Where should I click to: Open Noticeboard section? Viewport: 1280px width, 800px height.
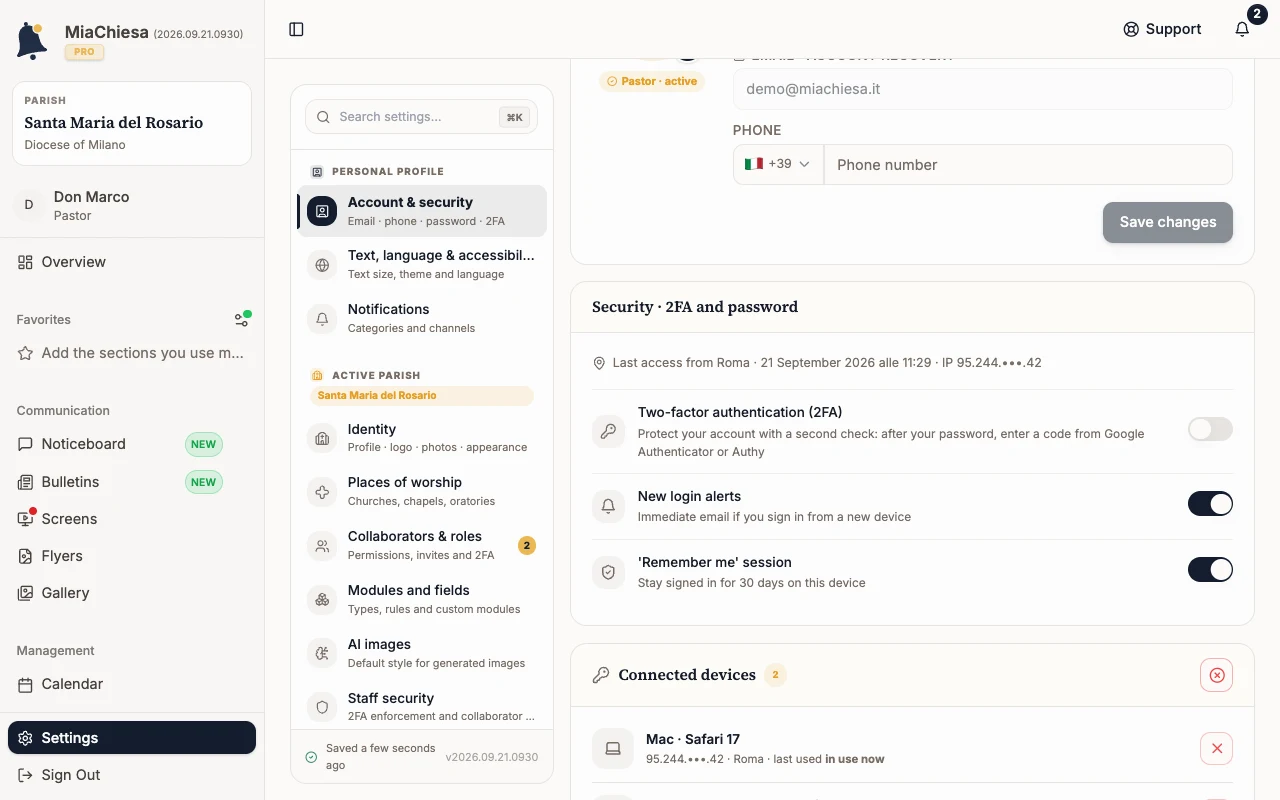(132, 444)
